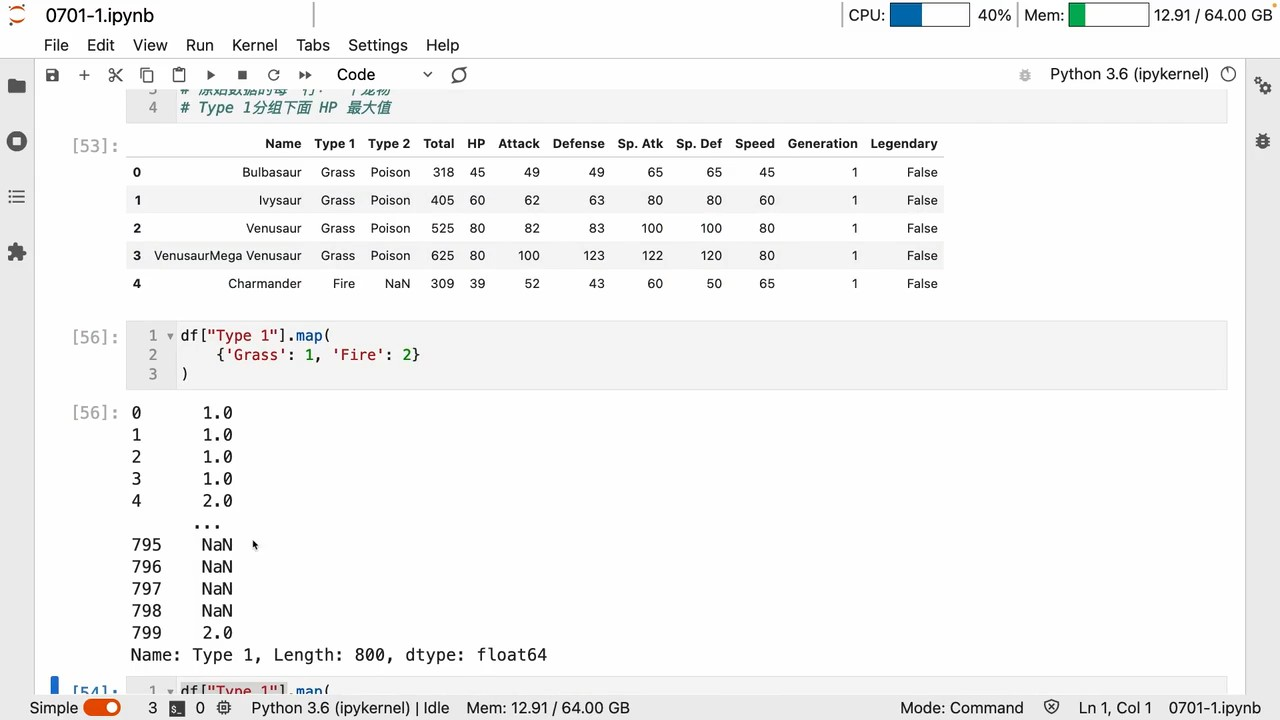Click the Sp. Atk column header
Screen dimensions: 1280x720
(640, 144)
